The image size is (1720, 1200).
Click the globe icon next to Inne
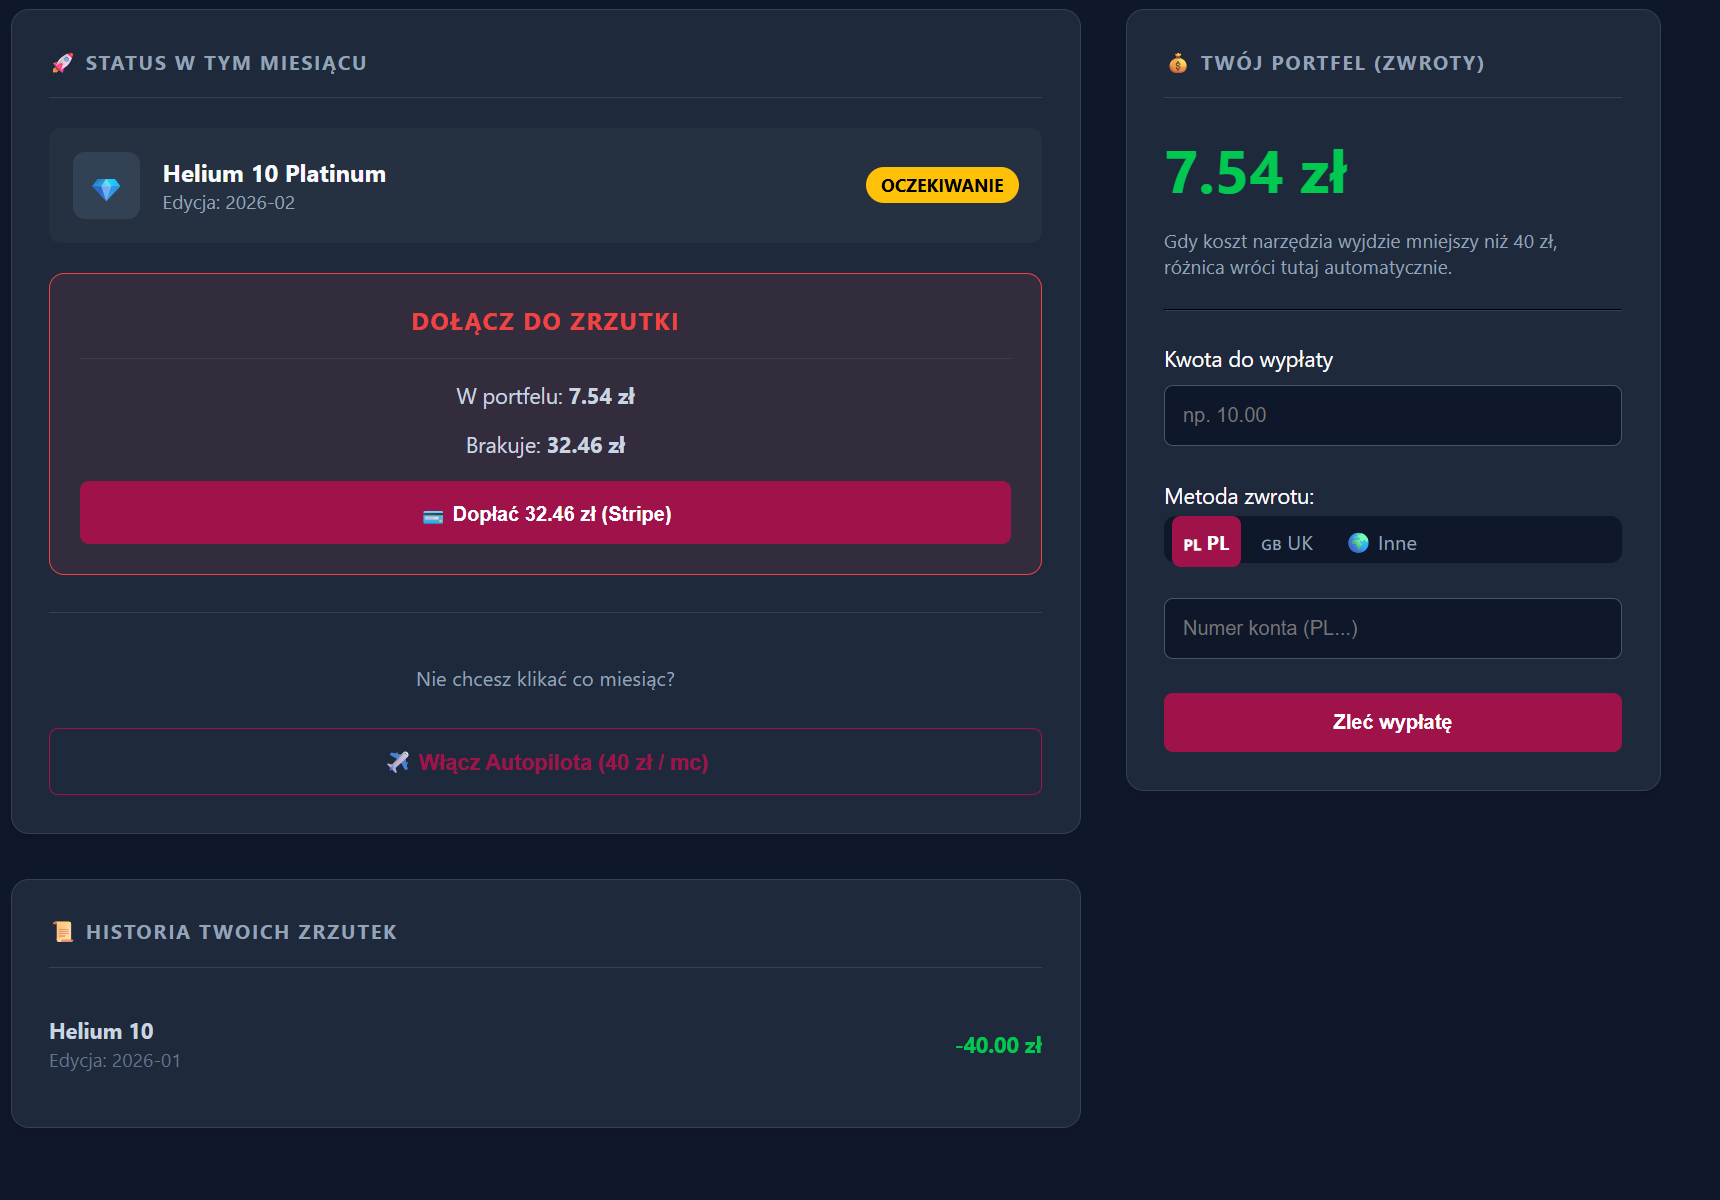[x=1358, y=543]
